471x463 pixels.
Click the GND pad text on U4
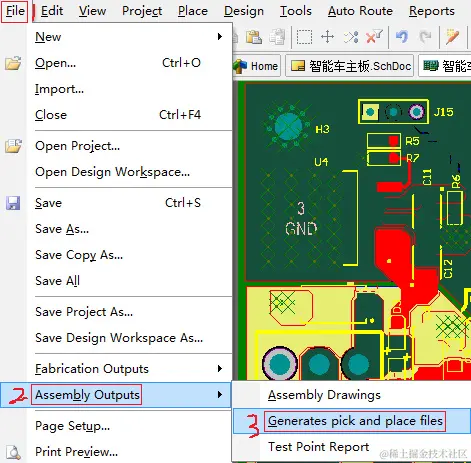(x=301, y=229)
